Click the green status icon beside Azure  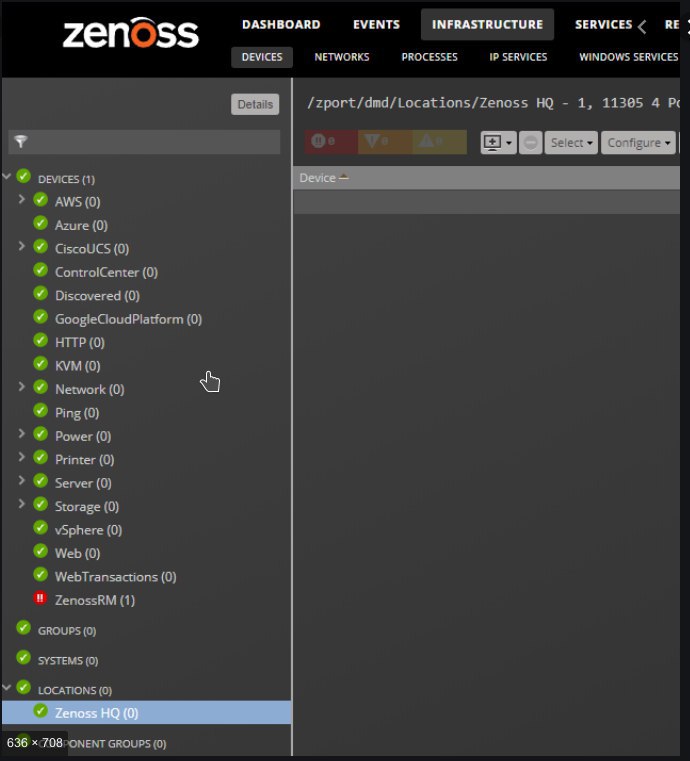[41, 224]
